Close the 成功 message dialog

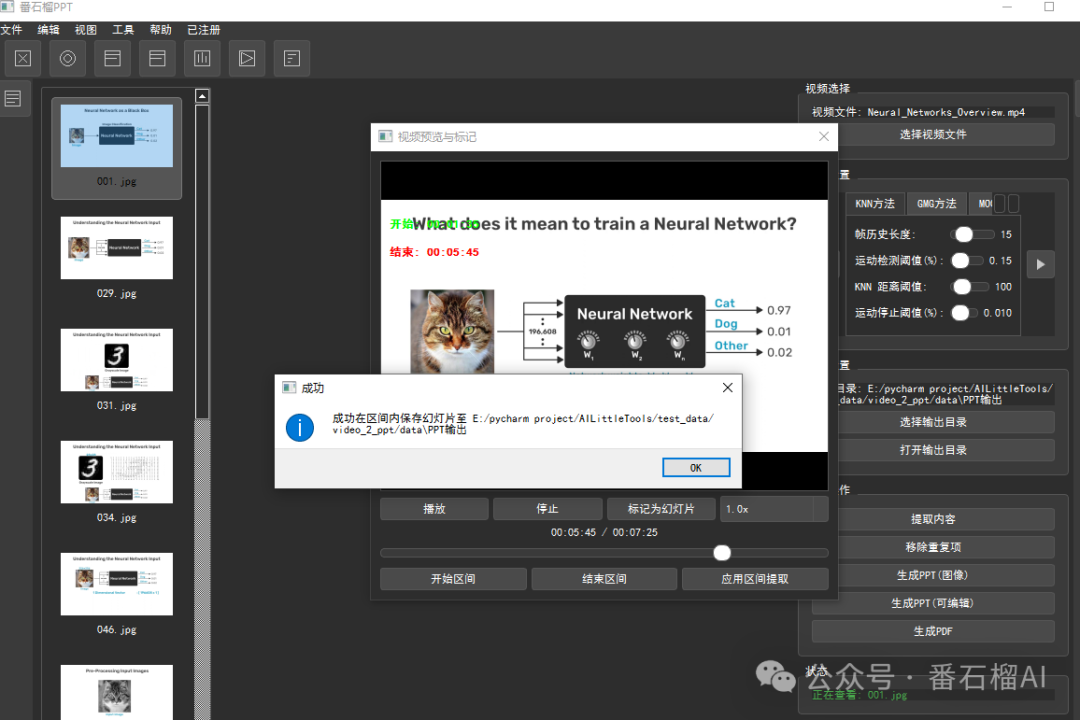(x=727, y=388)
